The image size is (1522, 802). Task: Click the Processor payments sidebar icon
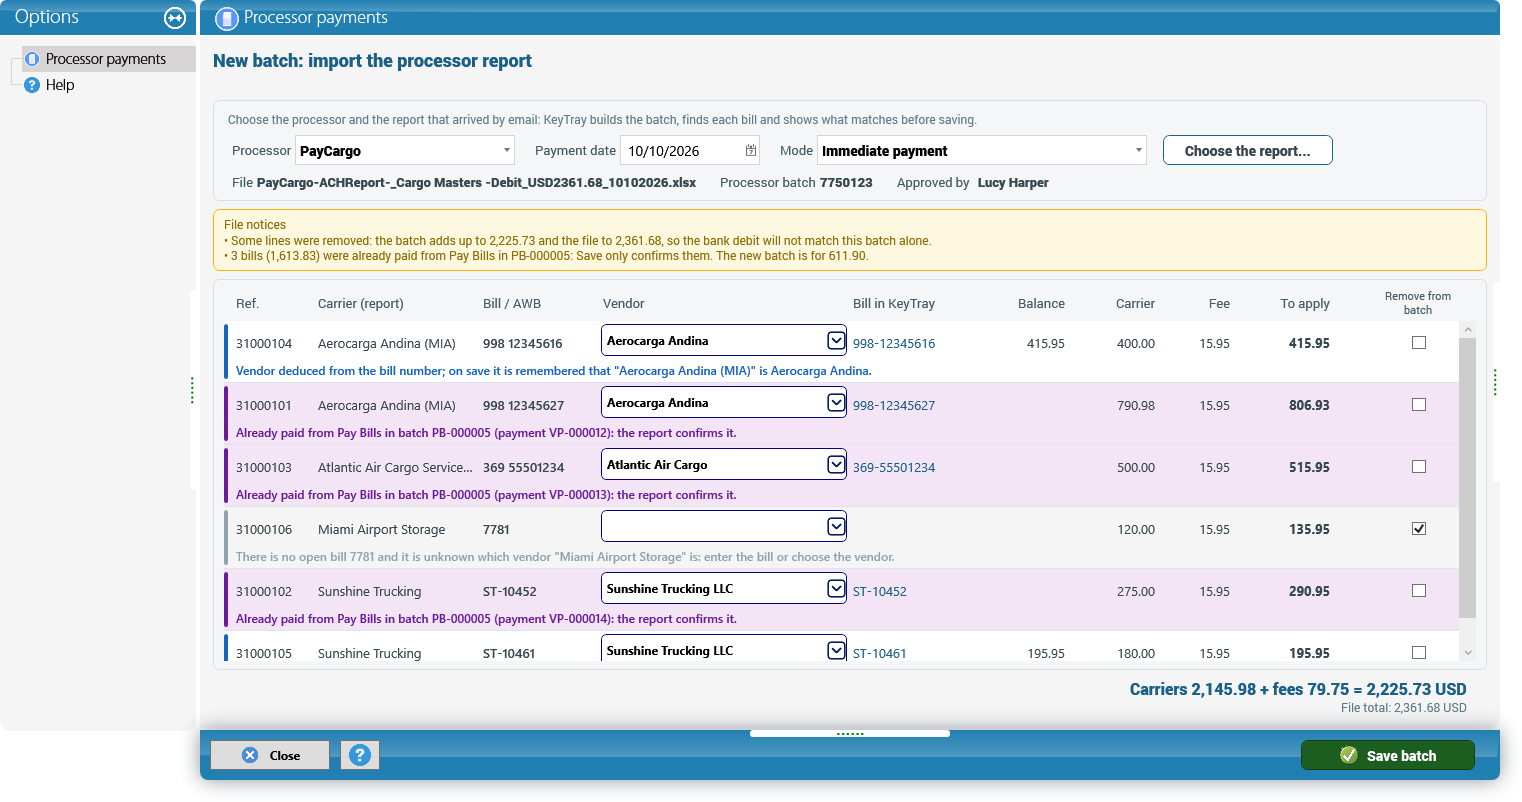coord(32,59)
